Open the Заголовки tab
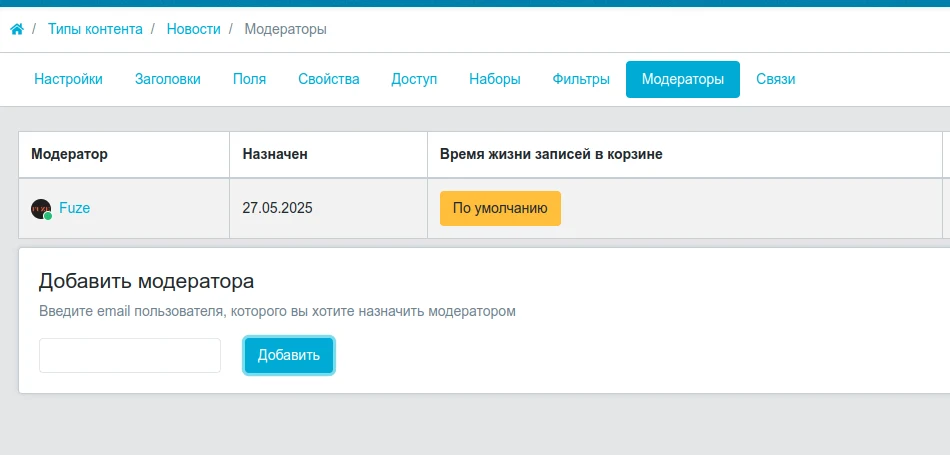Viewport: 950px width, 455px height. point(168,79)
